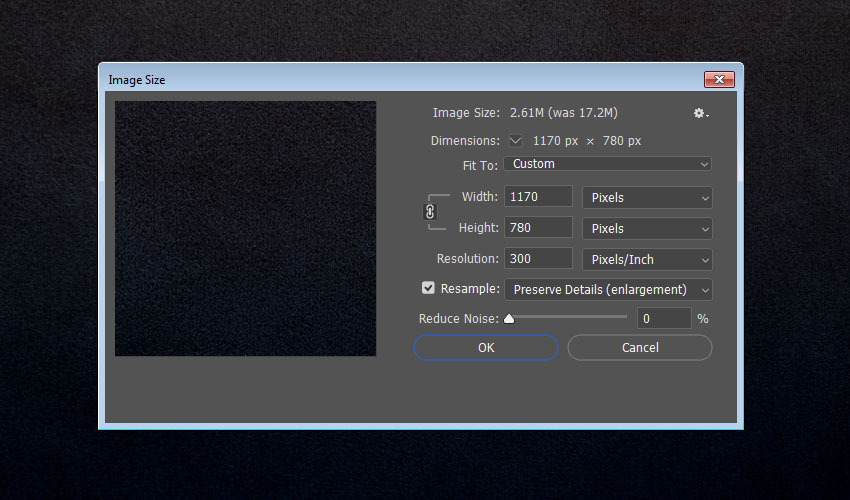Click the Fit To label
This screenshot has width=850, height=500.
pyautogui.click(x=480, y=165)
